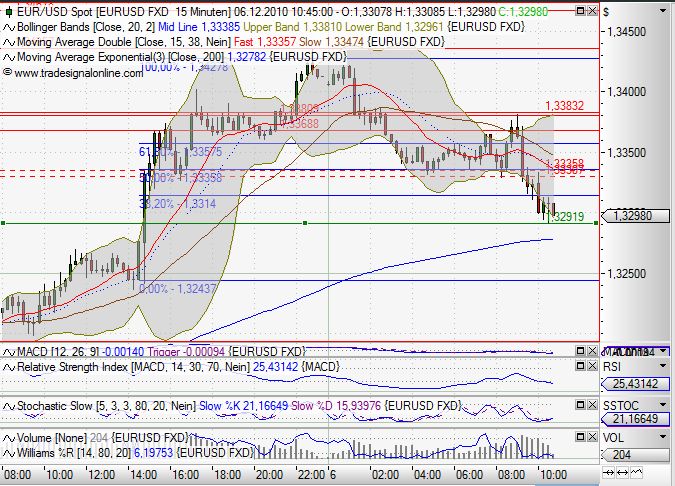Click the green 1,32919 level label
The image size is (675, 486).
click(x=568, y=217)
